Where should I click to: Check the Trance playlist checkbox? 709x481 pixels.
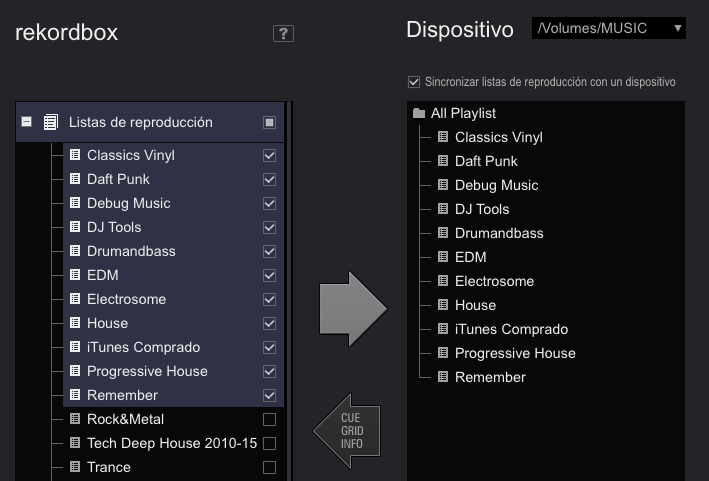269,467
